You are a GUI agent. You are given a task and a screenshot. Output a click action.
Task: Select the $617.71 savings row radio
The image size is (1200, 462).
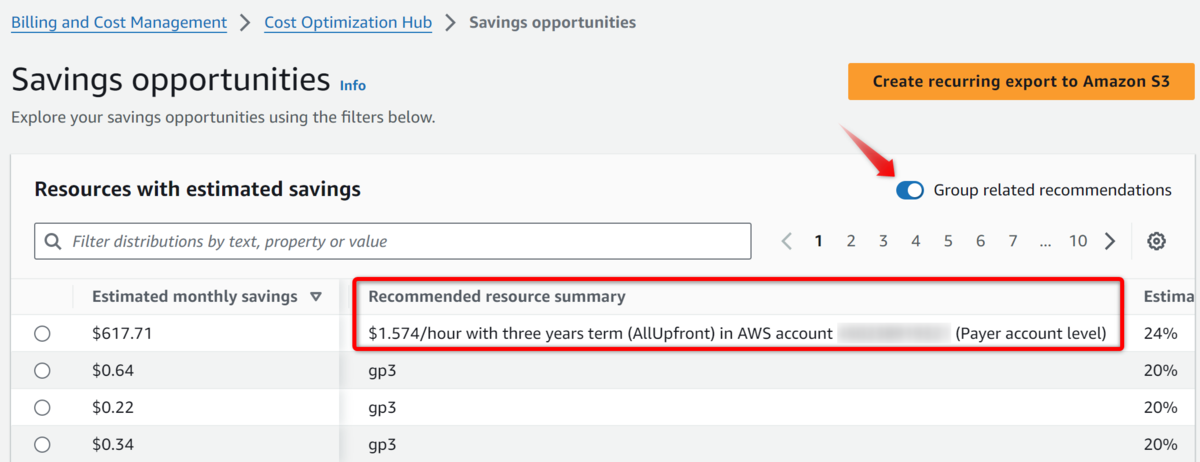[42, 334]
